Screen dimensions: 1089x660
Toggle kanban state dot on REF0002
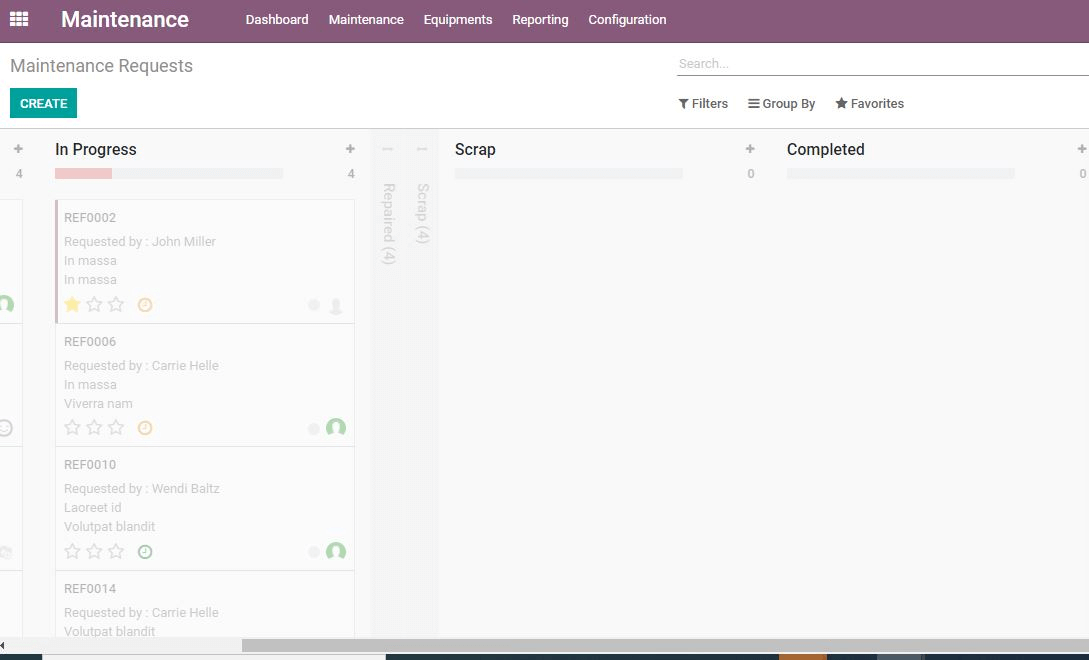coord(314,305)
